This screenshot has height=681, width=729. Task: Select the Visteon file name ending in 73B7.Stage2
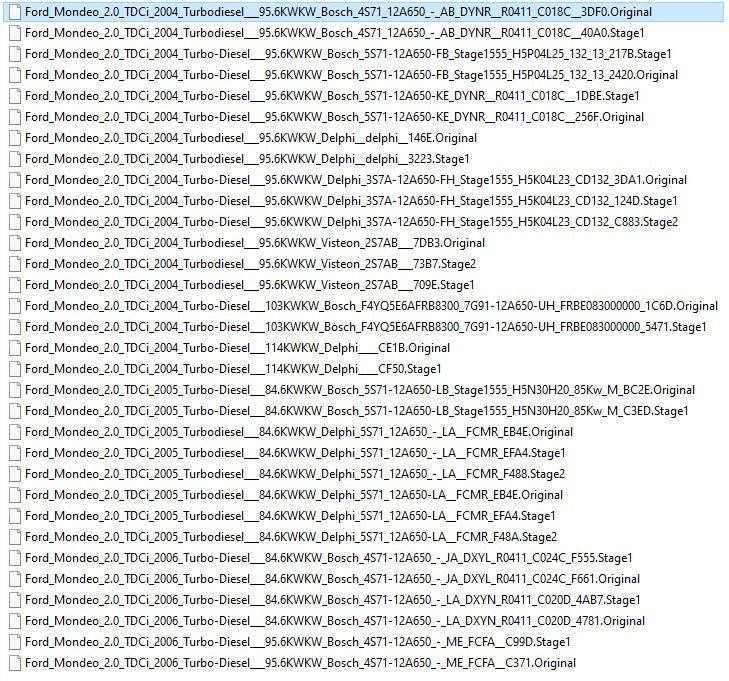[x=250, y=263]
